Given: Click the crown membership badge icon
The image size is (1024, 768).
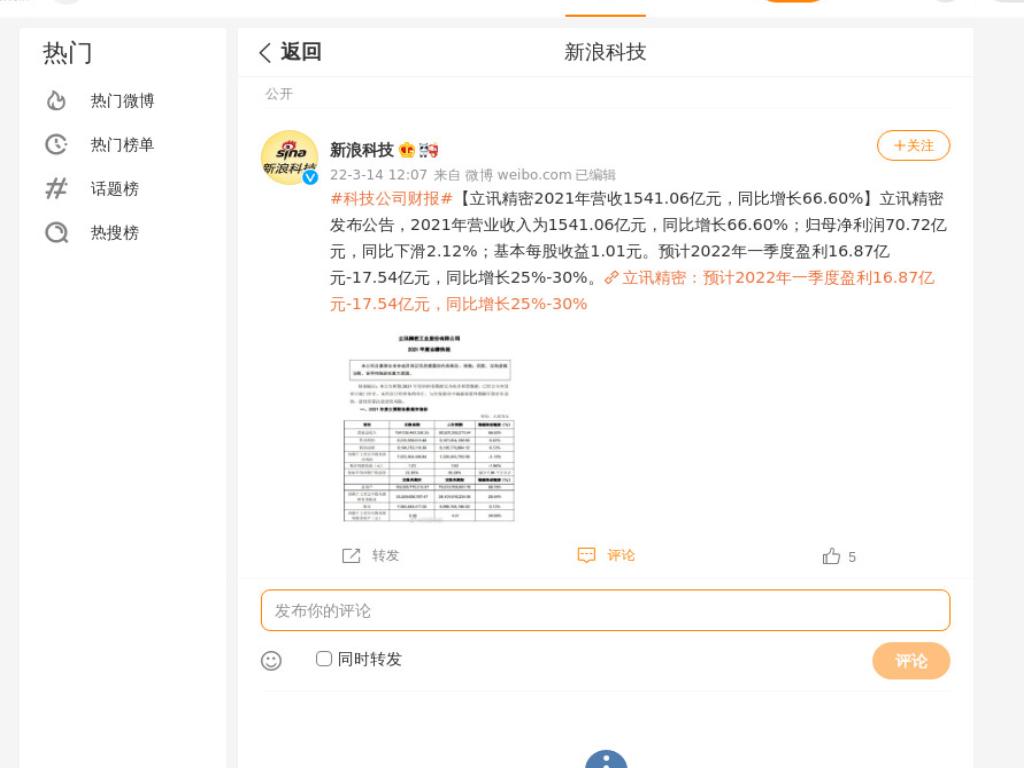Looking at the screenshot, I should tap(407, 150).
